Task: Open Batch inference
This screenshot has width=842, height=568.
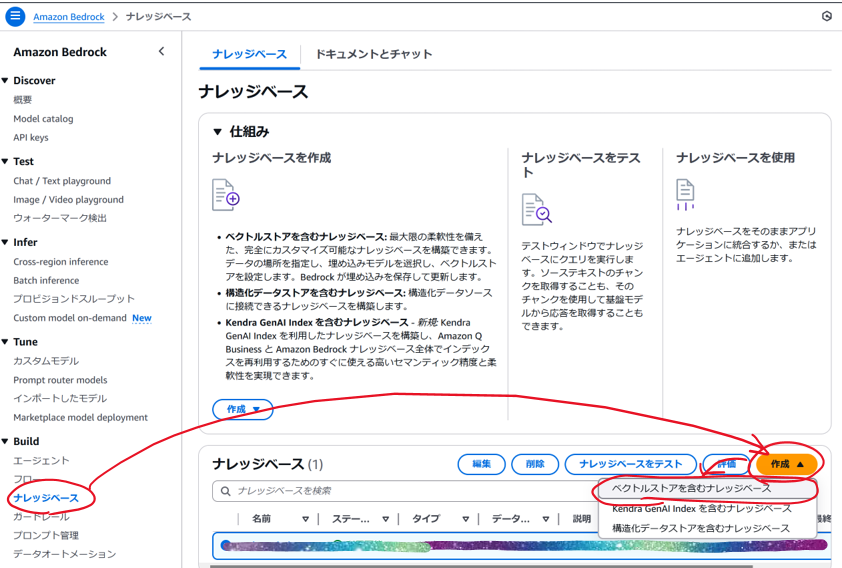Action: pos(46,281)
